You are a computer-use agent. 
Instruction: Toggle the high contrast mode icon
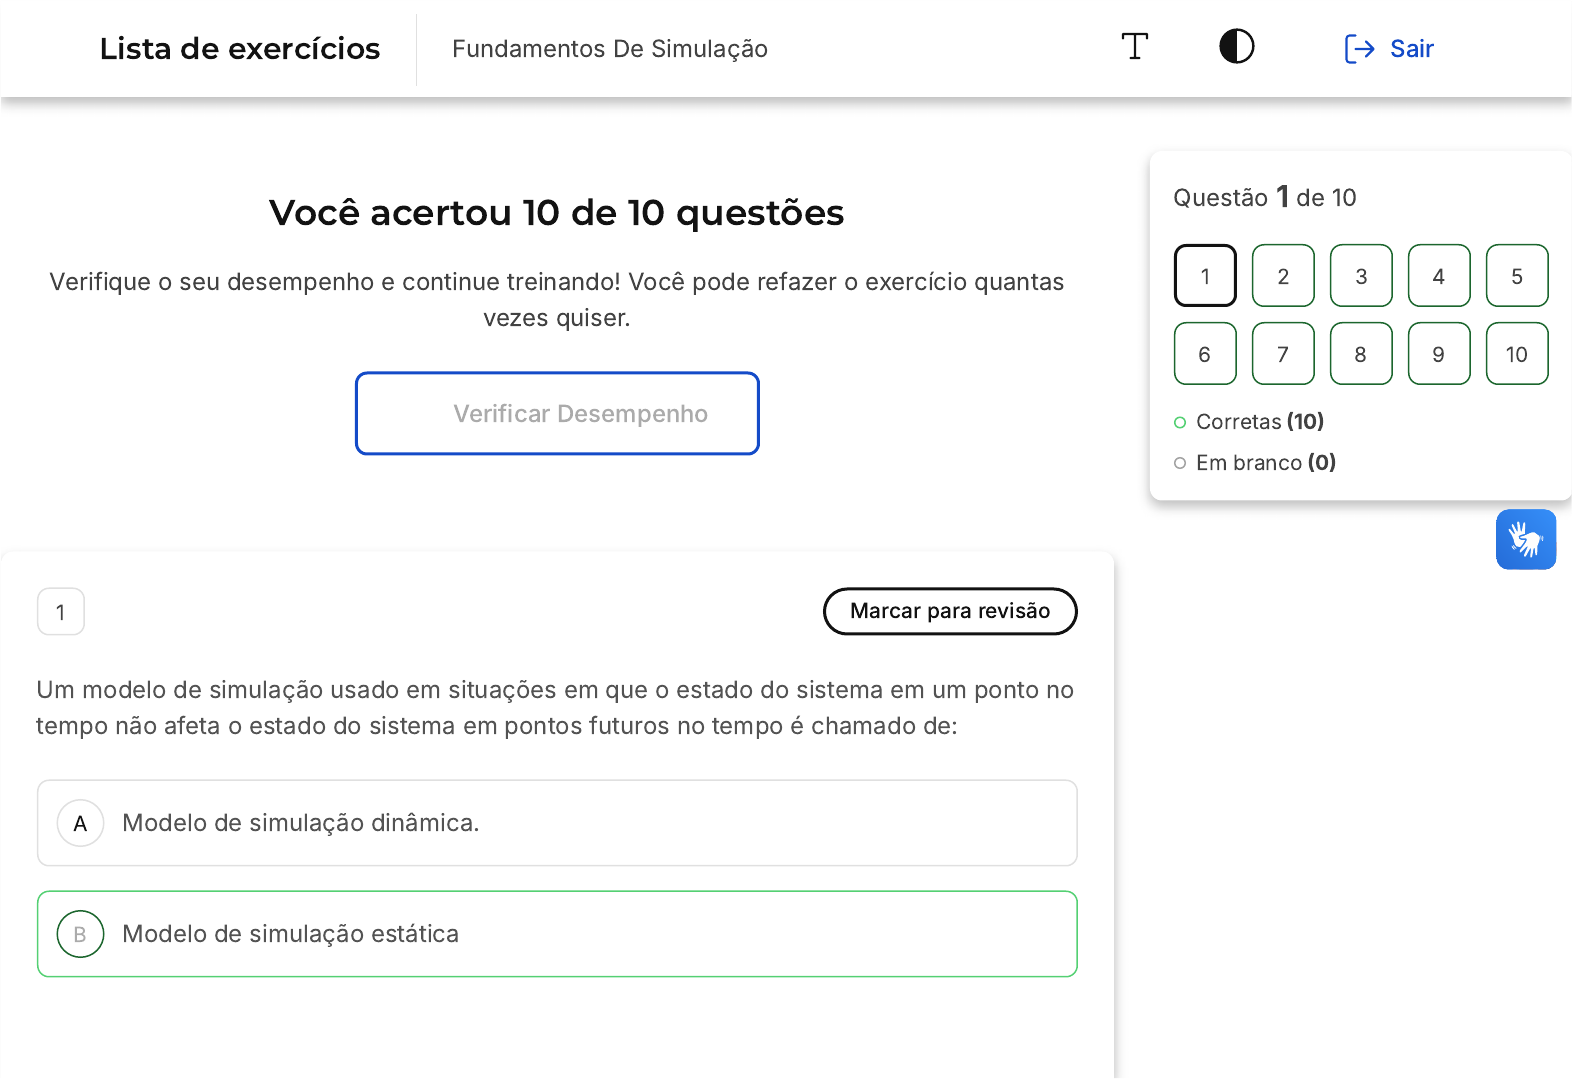tap(1236, 47)
